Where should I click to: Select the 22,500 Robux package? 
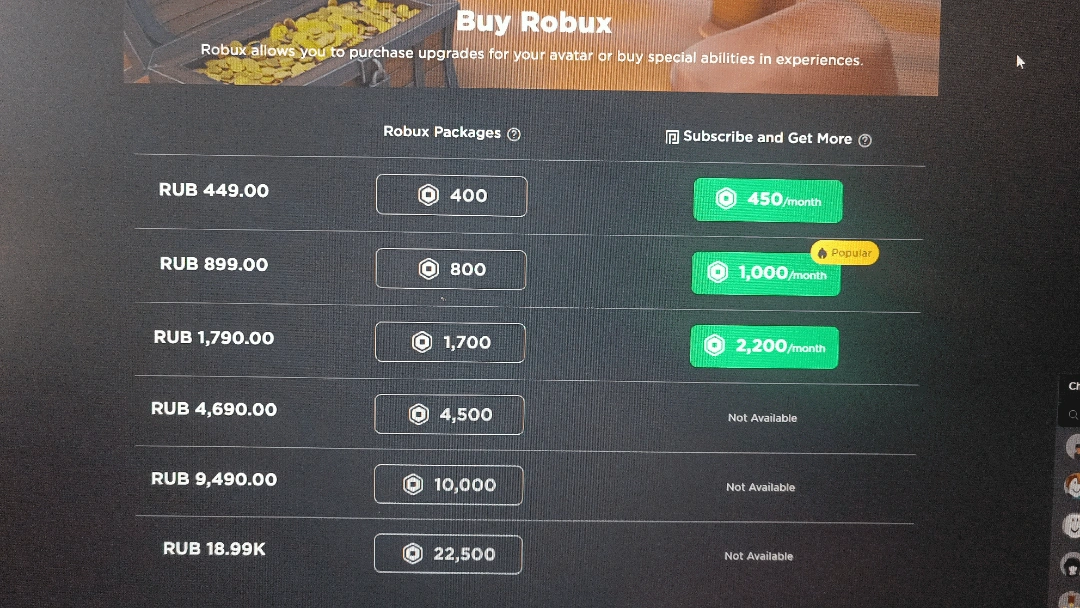tap(448, 554)
